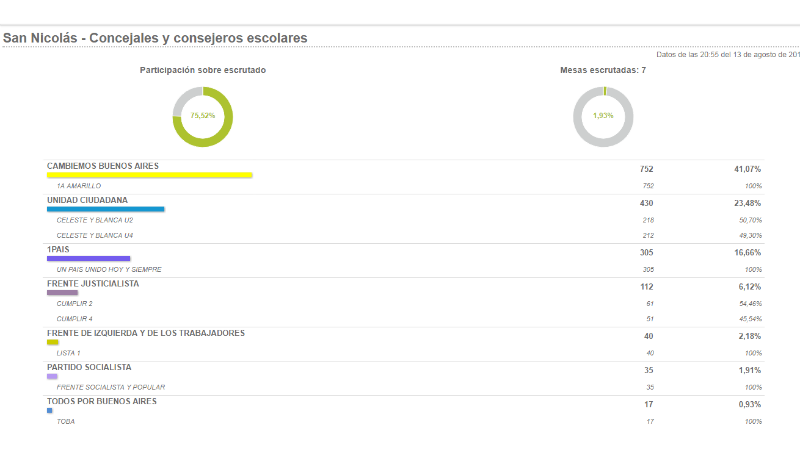This screenshot has height=450, width=800.
Task: Click the Frente de Izquierda olive bar
Action: (53, 342)
